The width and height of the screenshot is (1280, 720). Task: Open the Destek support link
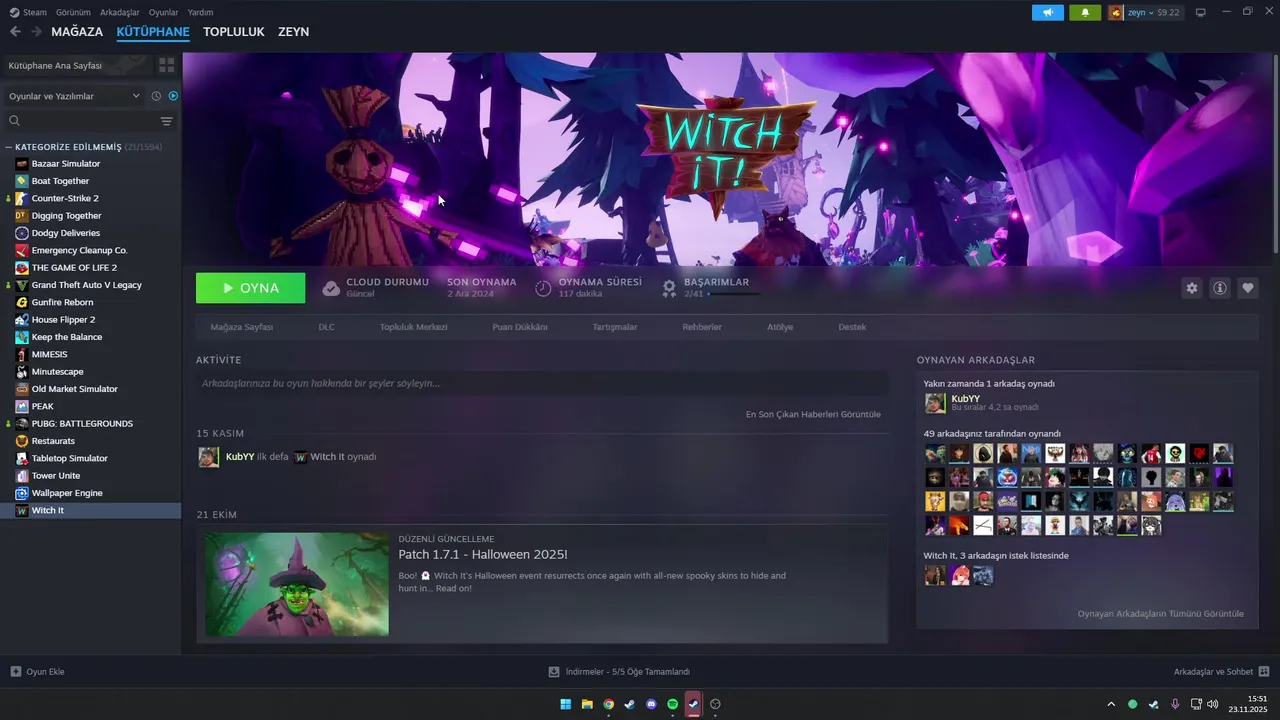tap(852, 327)
